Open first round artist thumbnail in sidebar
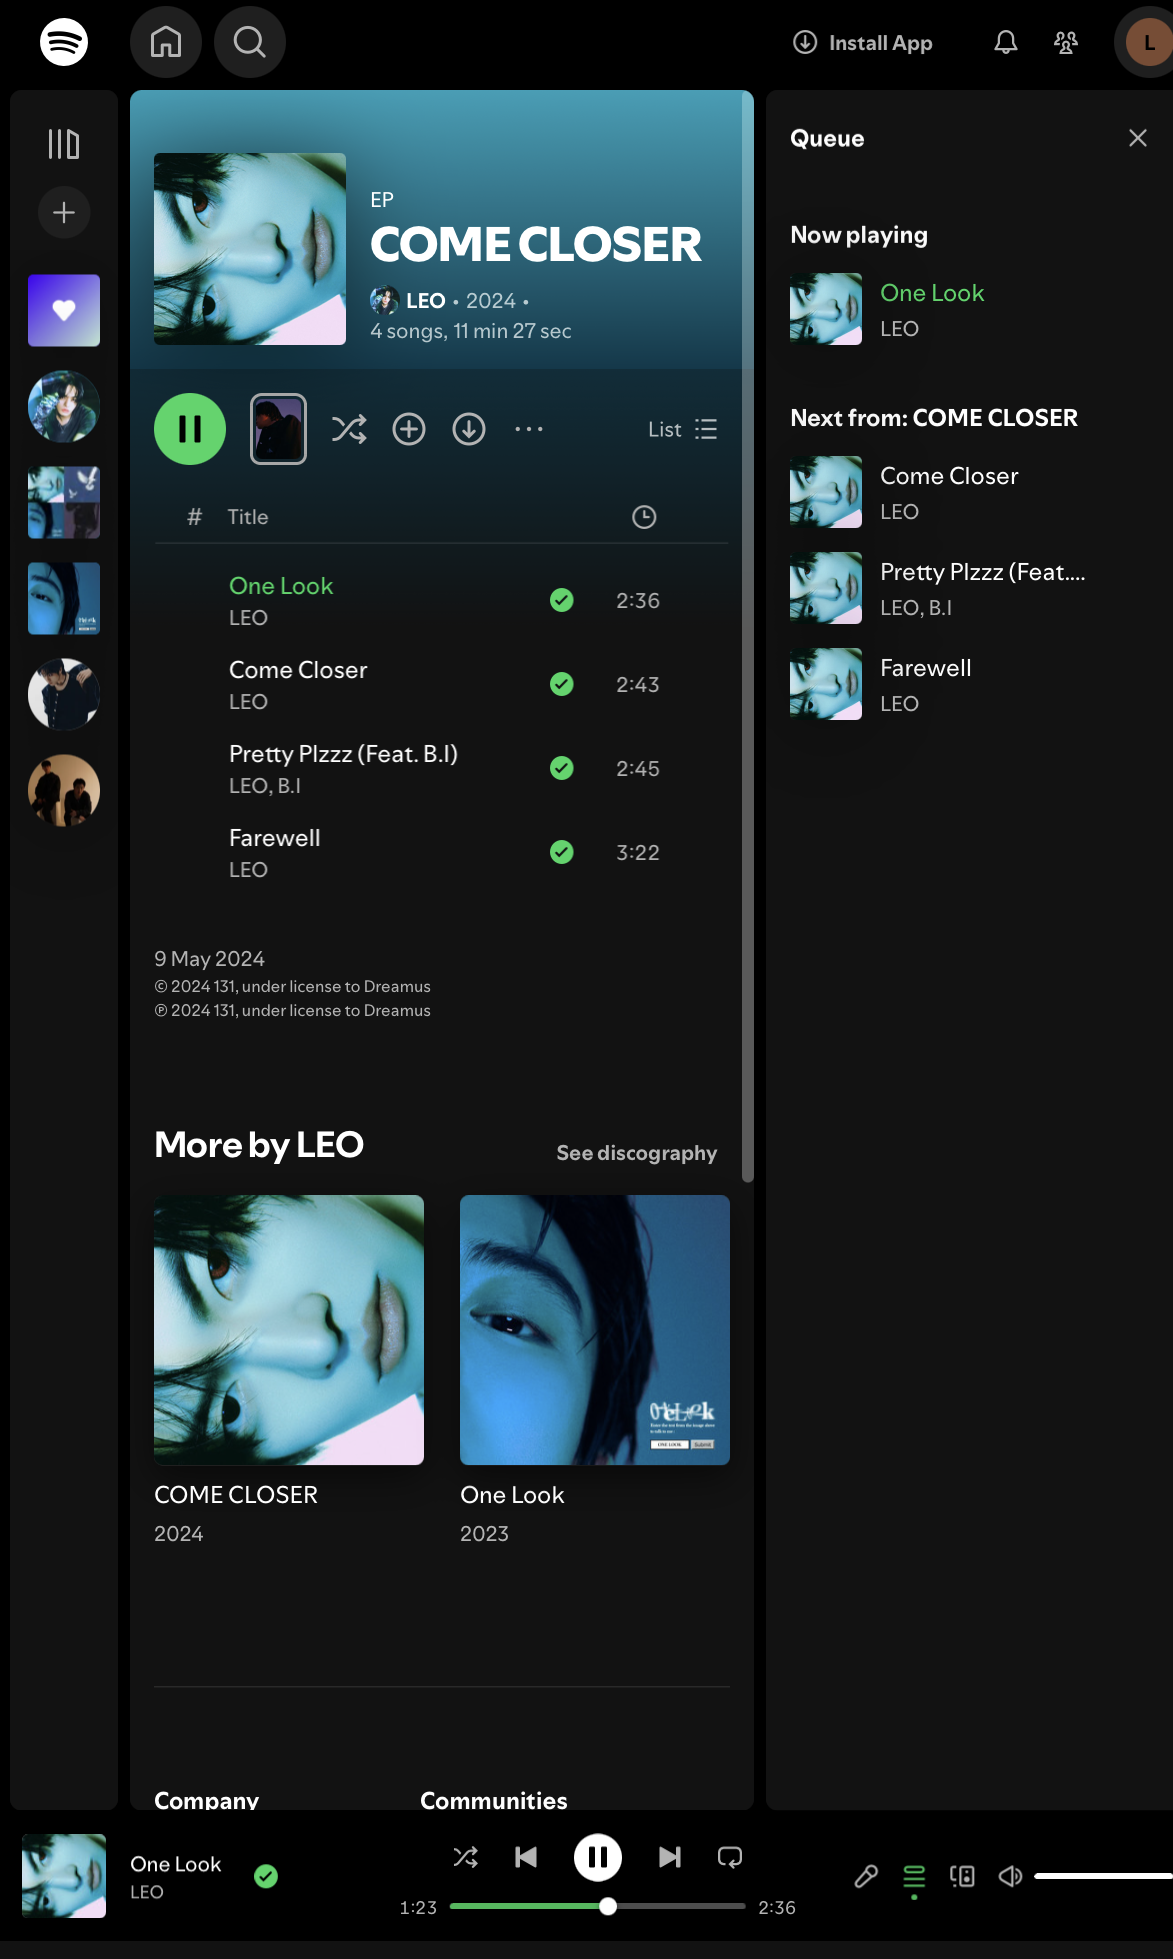This screenshot has width=1173, height=1959. click(x=64, y=406)
